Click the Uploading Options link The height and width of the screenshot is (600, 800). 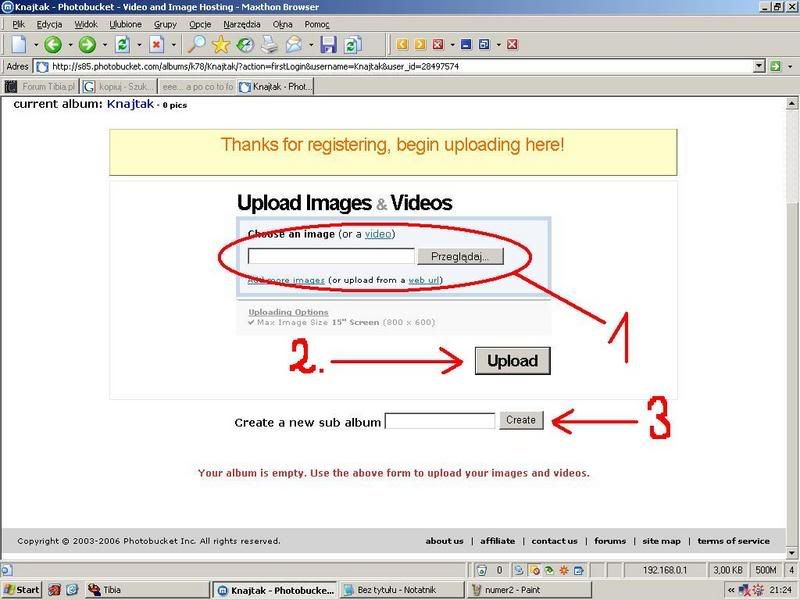point(288,312)
